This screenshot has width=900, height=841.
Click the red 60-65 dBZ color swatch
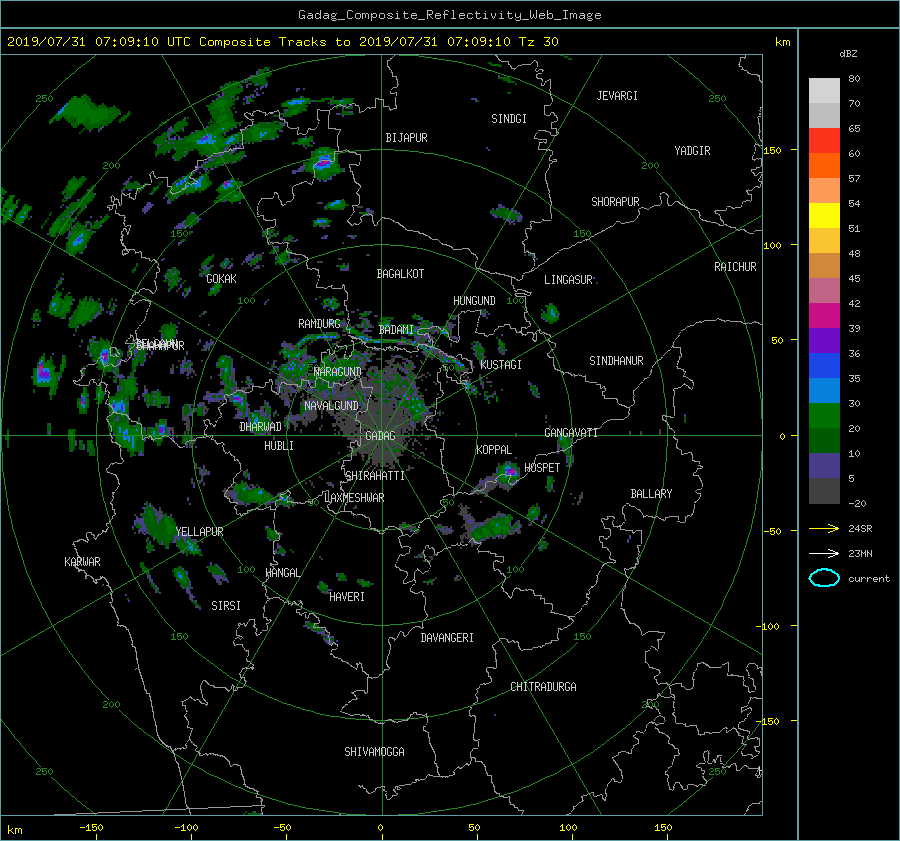824,140
